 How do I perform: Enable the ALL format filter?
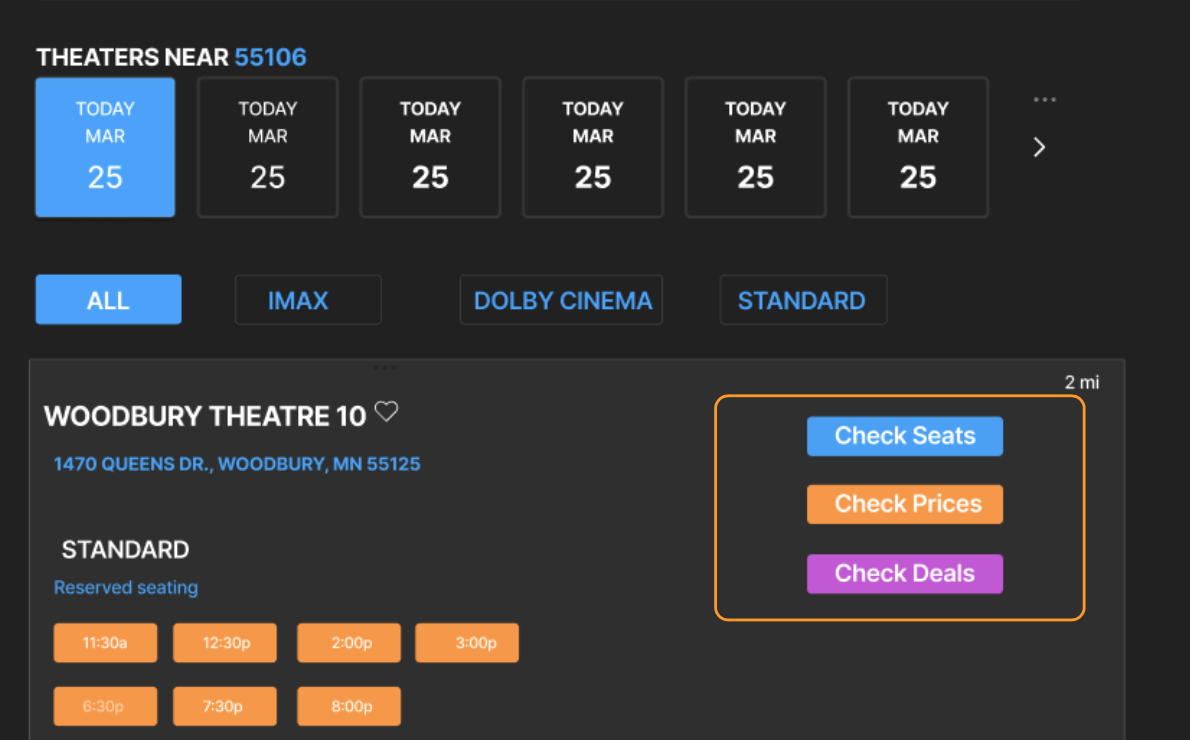(108, 299)
